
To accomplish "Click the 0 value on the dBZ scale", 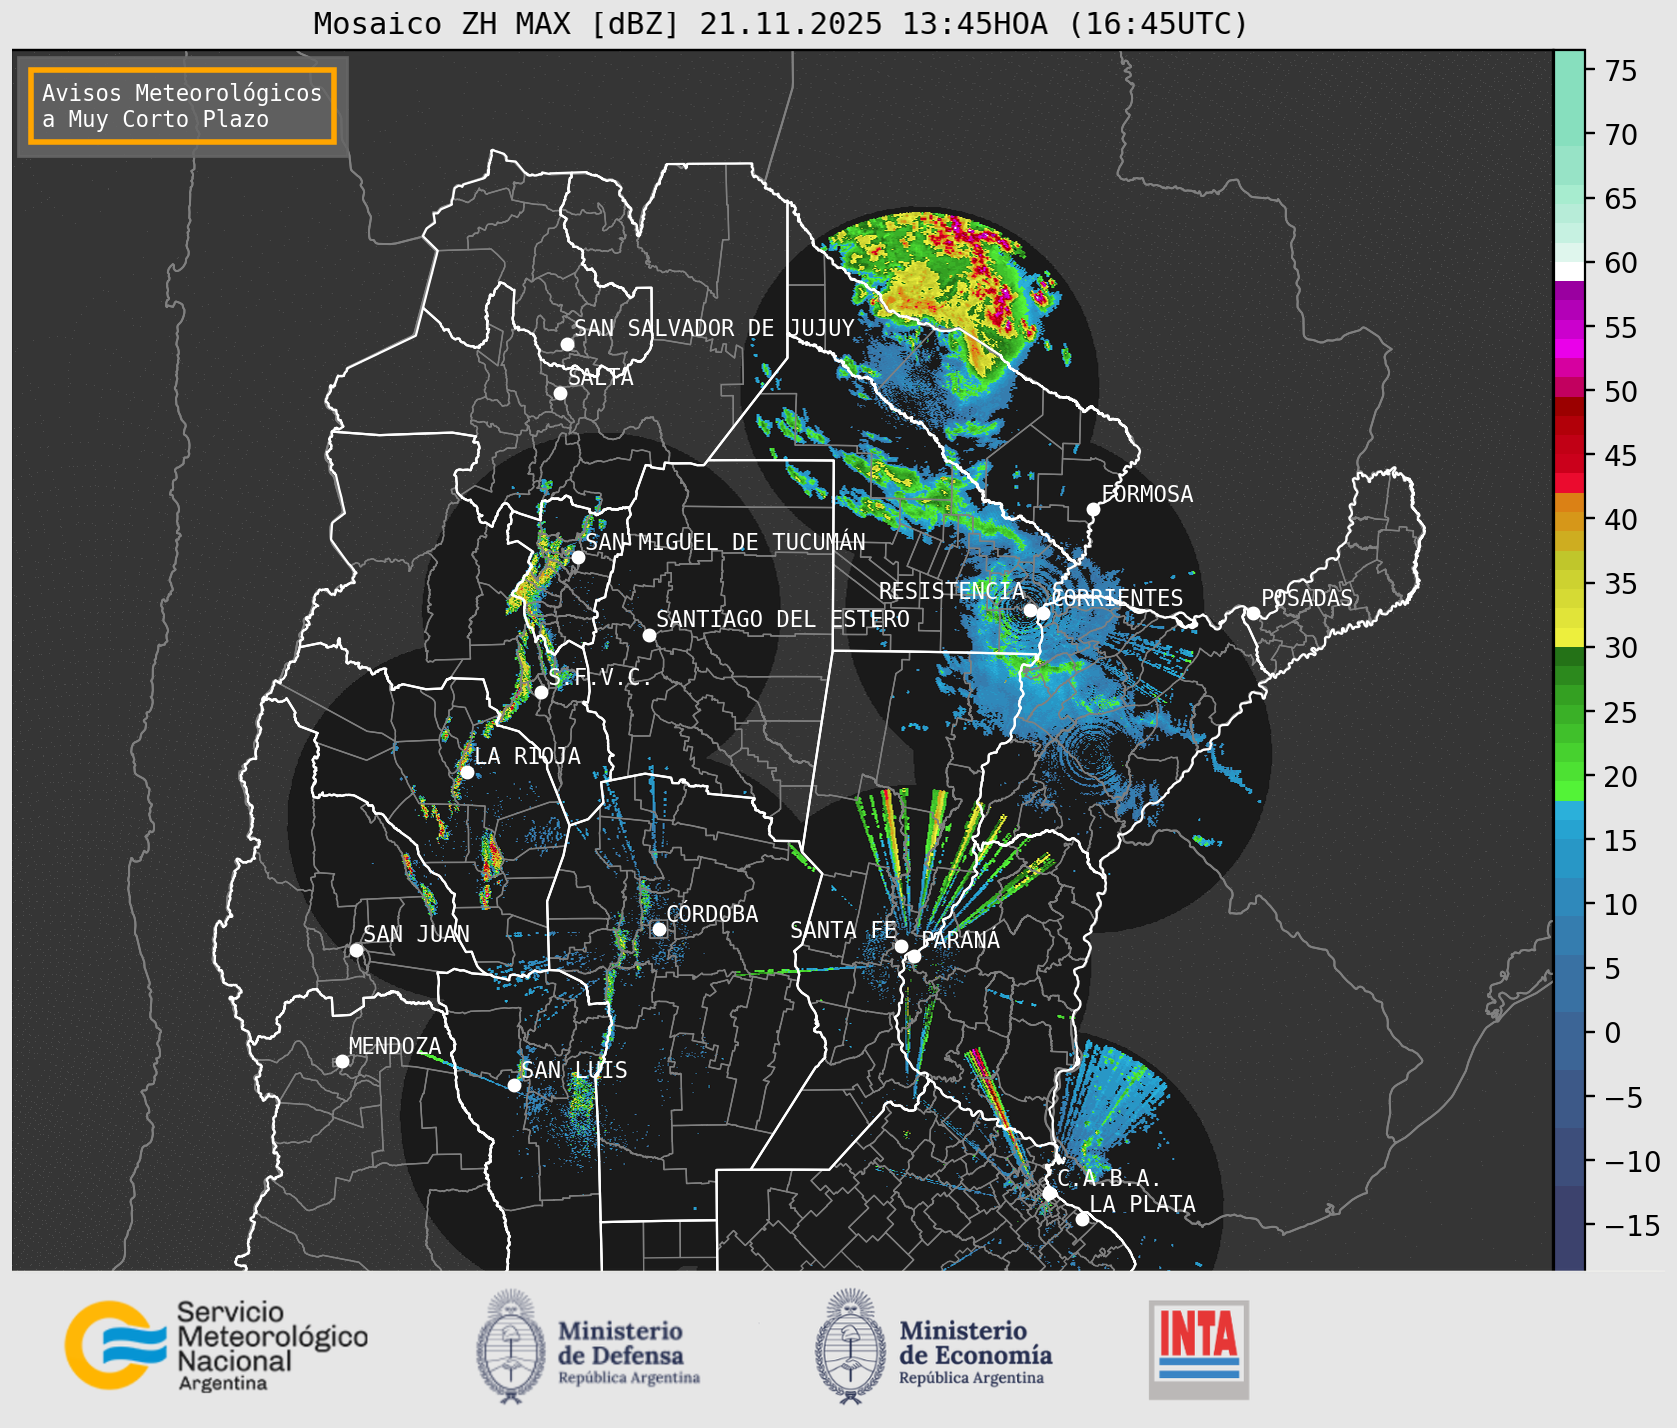I will [1612, 1033].
